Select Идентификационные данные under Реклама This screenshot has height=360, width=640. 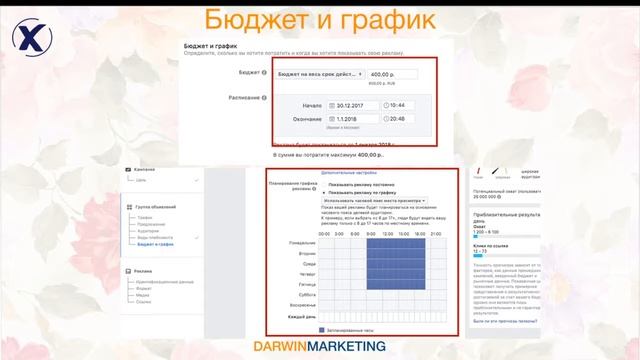165,282
